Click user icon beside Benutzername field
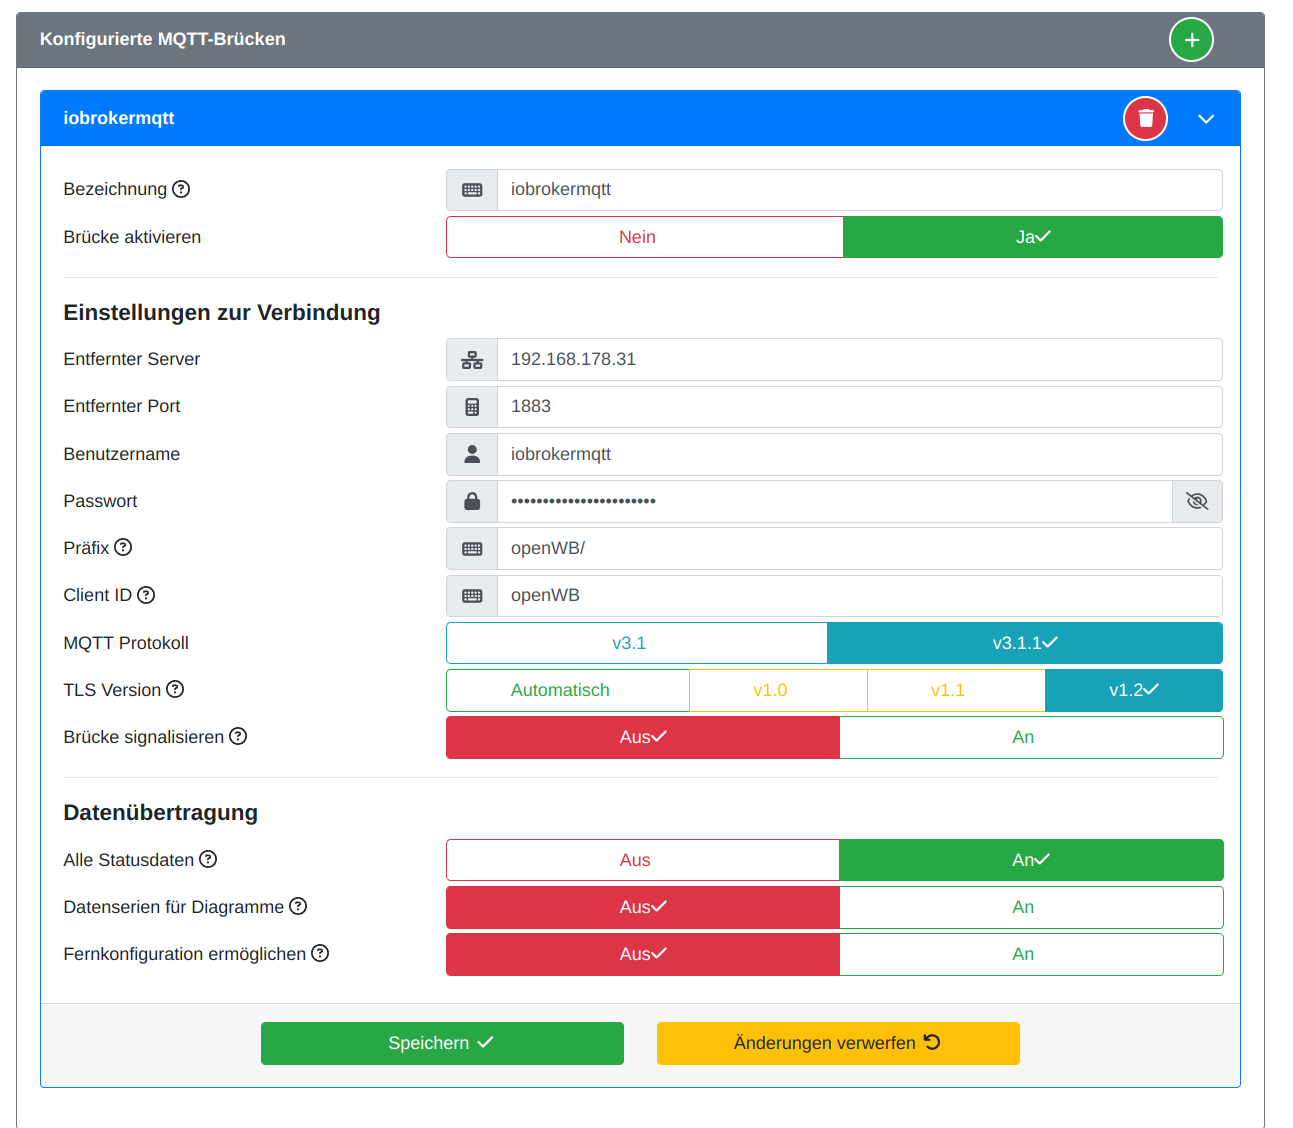Viewport: 1293px width, 1128px height. (472, 454)
